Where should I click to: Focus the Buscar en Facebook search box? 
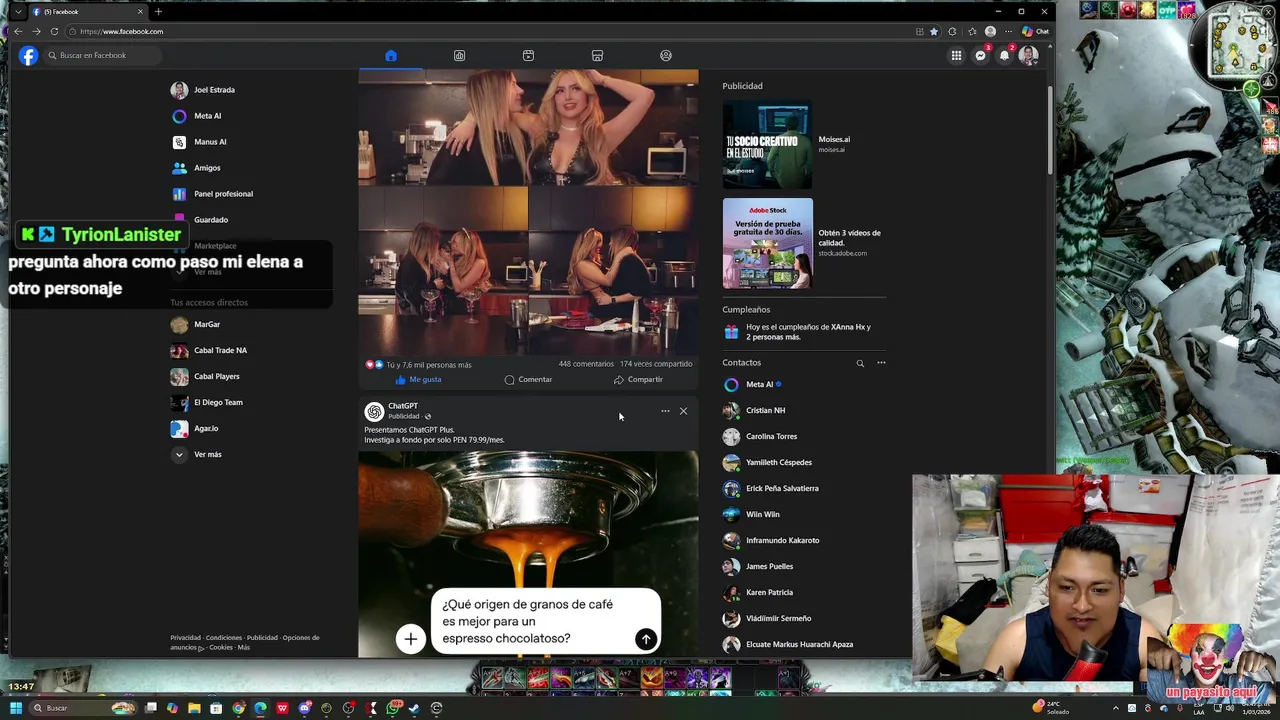tap(102, 56)
